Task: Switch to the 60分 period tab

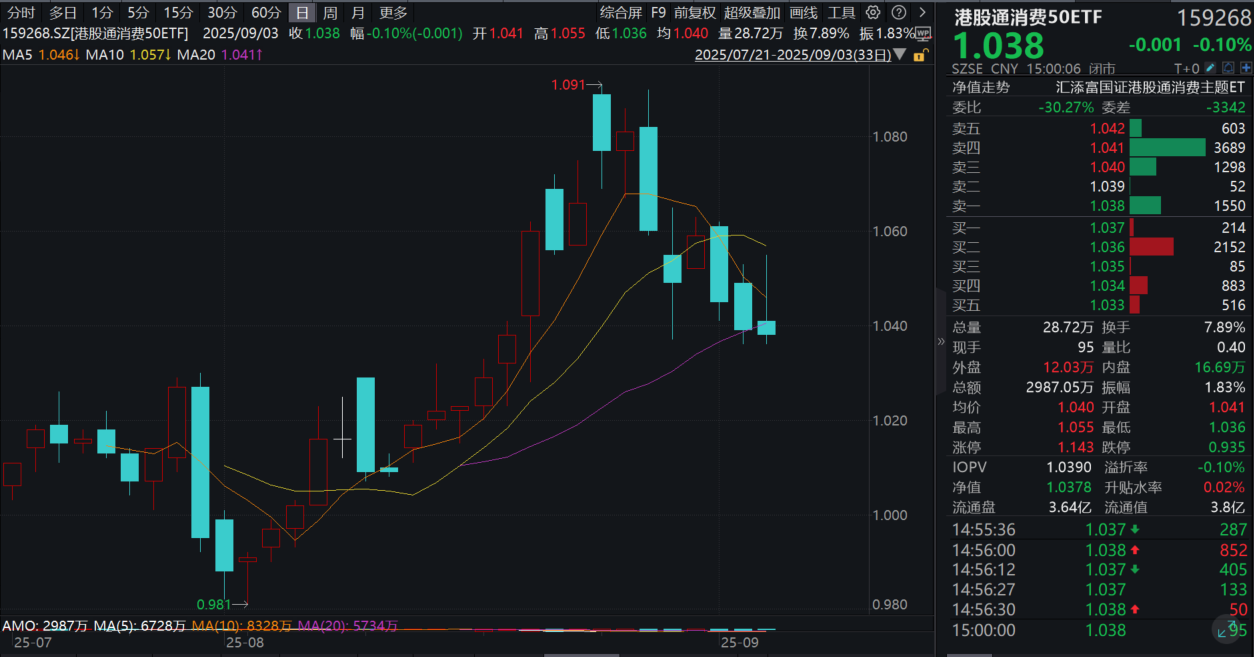Action: [266, 13]
